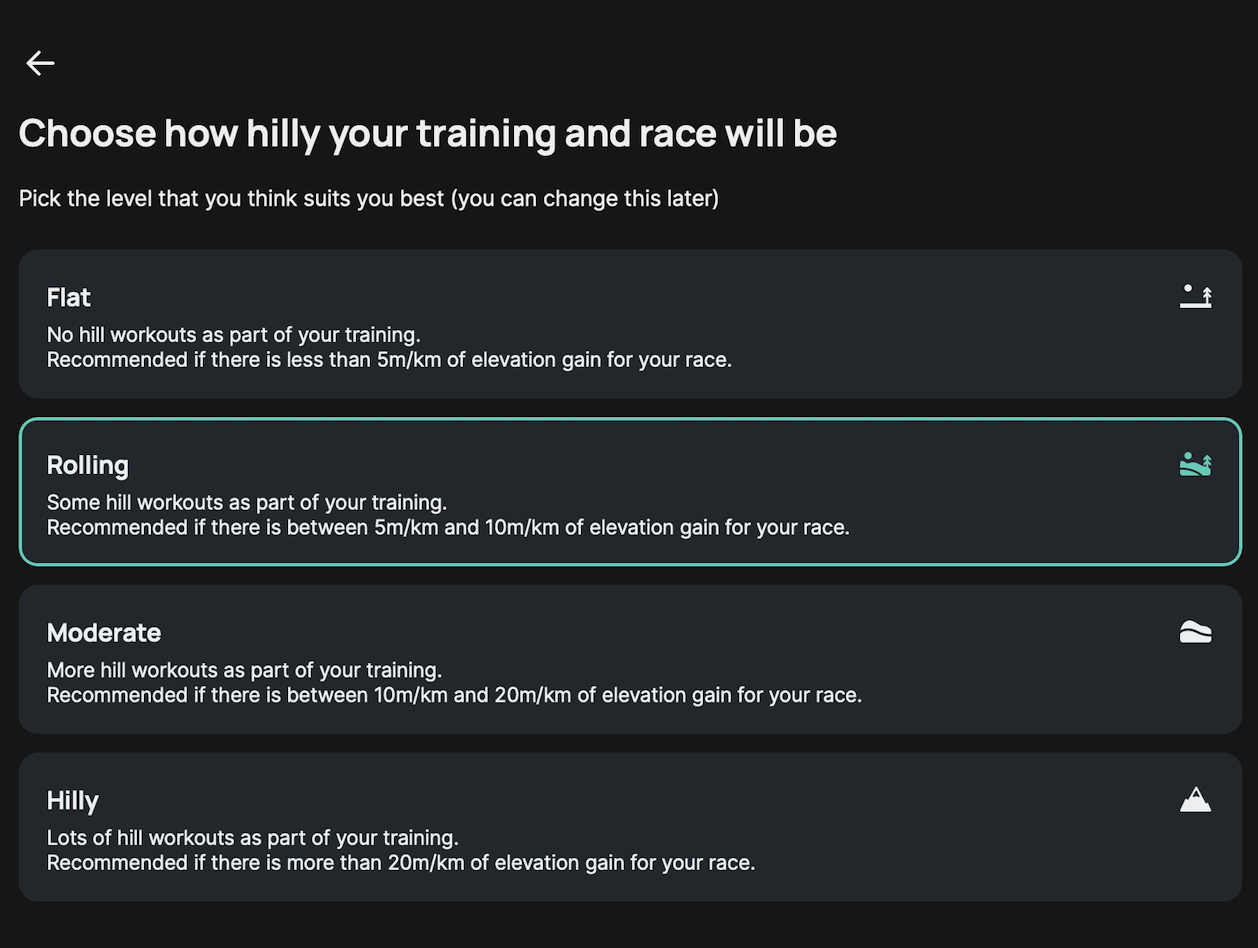
Task: Click "Pick the level that you think" text
Action: [231, 199]
